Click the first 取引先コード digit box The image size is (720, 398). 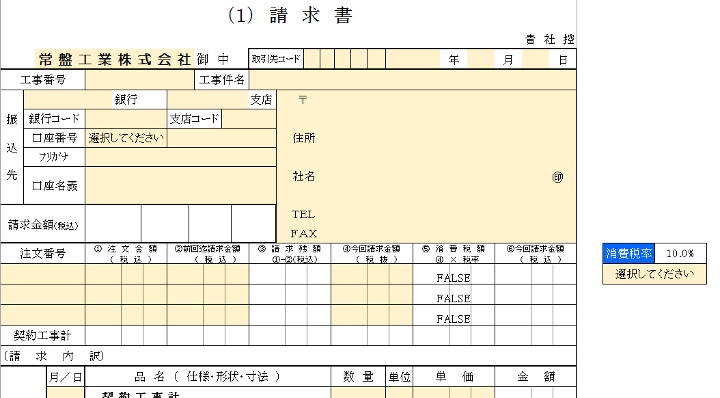tap(312, 59)
